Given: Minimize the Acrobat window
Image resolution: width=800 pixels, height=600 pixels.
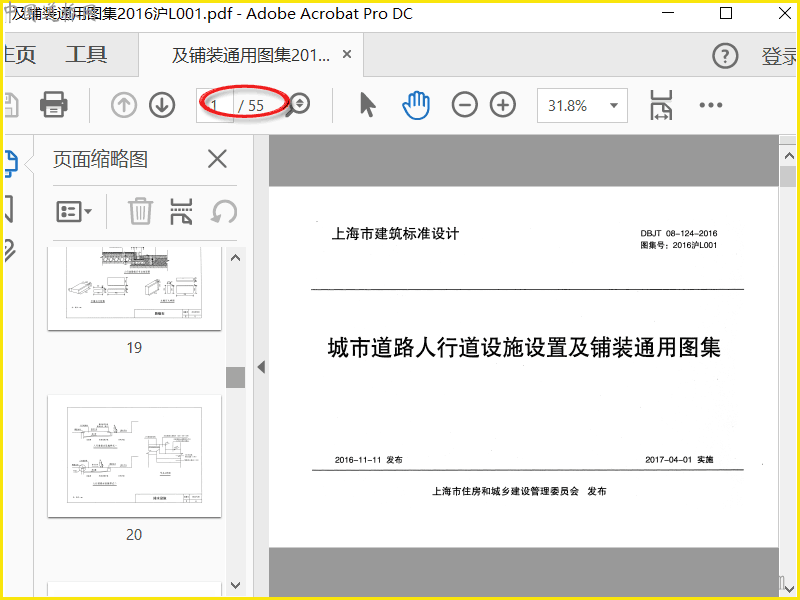Looking at the screenshot, I should click(x=668, y=13).
